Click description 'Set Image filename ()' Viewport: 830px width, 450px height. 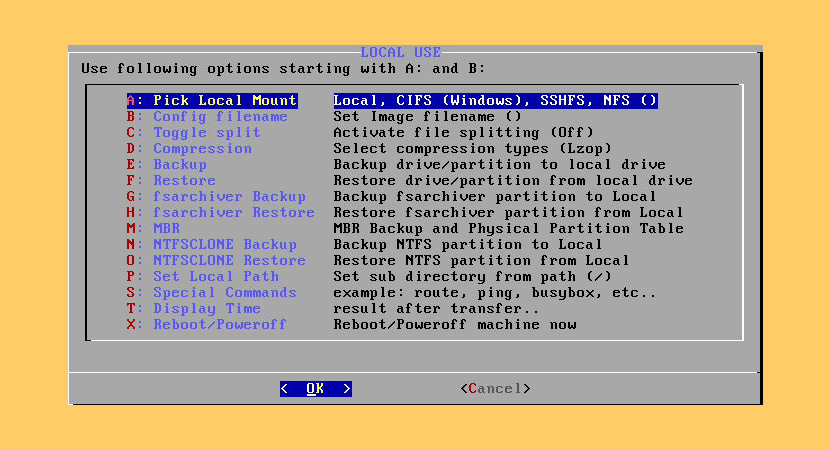click(427, 116)
